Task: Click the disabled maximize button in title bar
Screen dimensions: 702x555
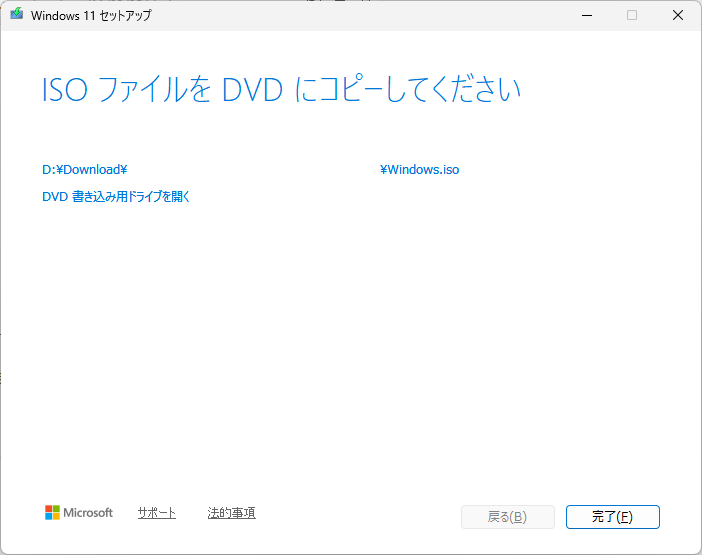Action: [632, 15]
